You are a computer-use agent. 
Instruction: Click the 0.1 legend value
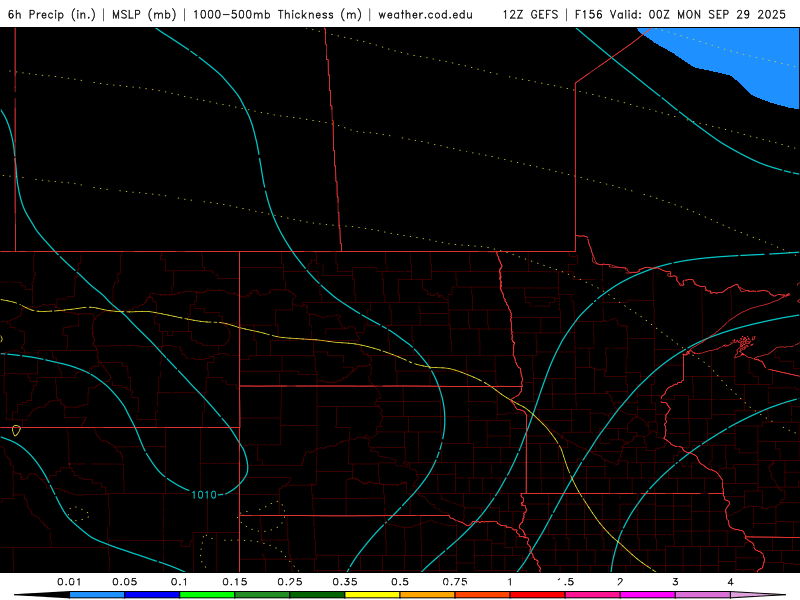[179, 582]
